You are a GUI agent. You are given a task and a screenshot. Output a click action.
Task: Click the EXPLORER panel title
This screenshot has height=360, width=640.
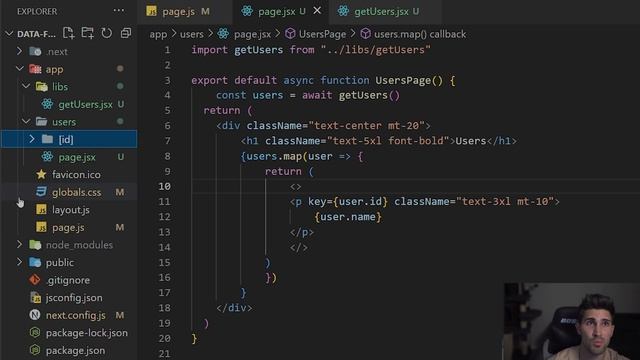pos(37,11)
